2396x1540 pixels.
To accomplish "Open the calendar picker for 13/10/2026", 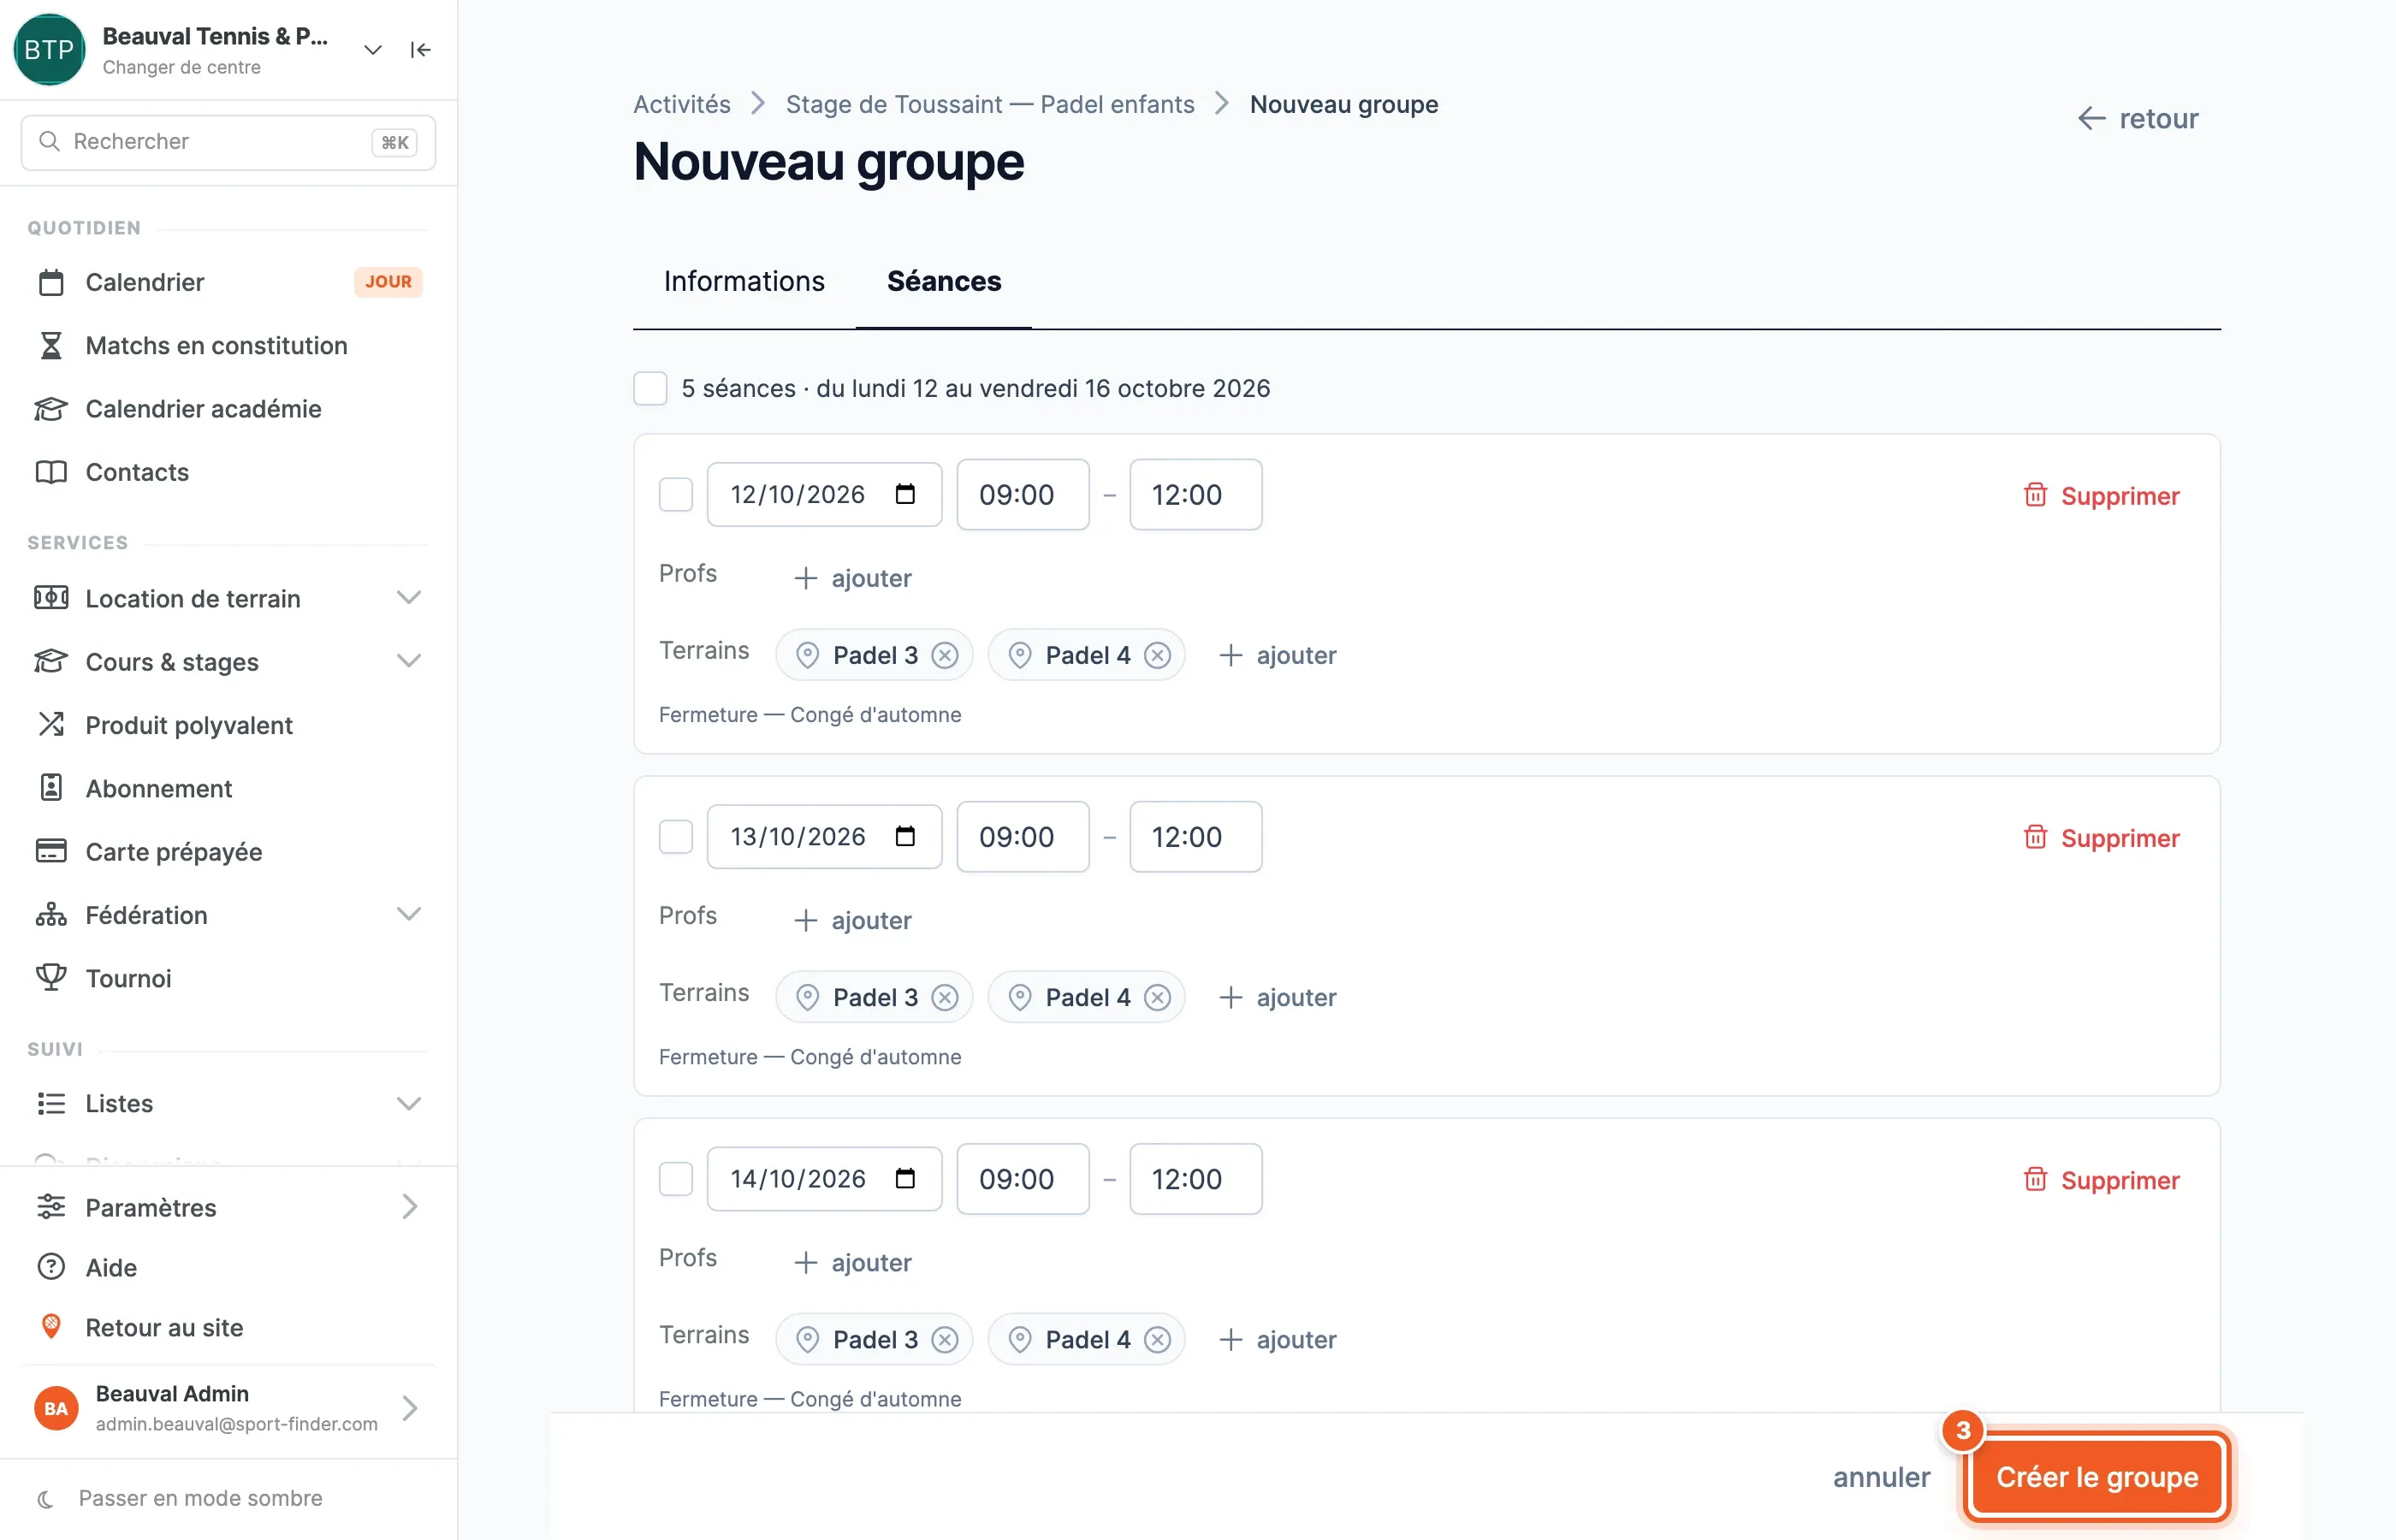I will click(905, 836).
